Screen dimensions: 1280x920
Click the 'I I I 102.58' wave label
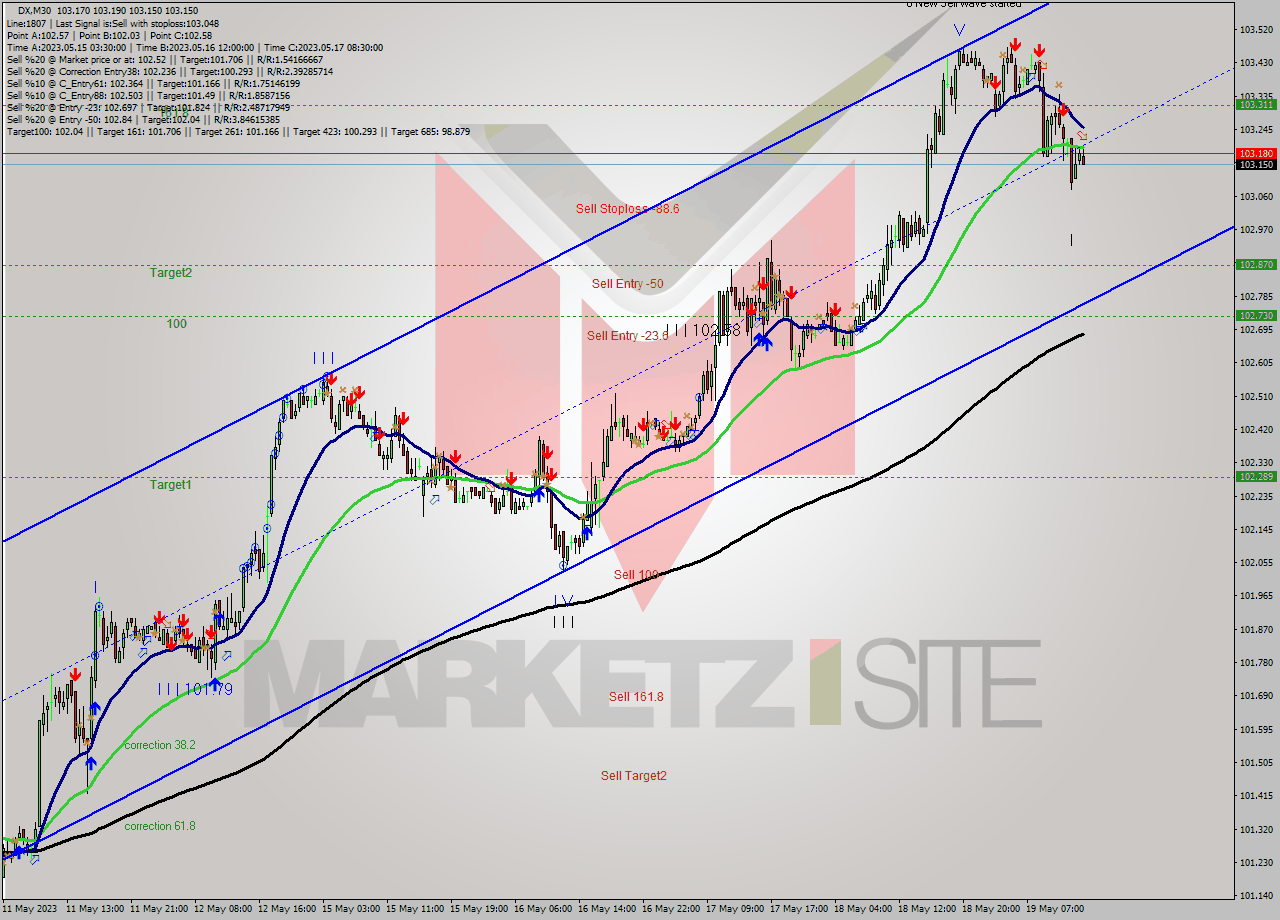(x=704, y=329)
